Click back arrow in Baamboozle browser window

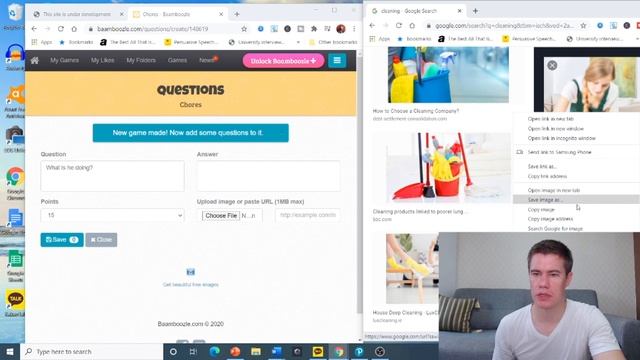point(34,29)
